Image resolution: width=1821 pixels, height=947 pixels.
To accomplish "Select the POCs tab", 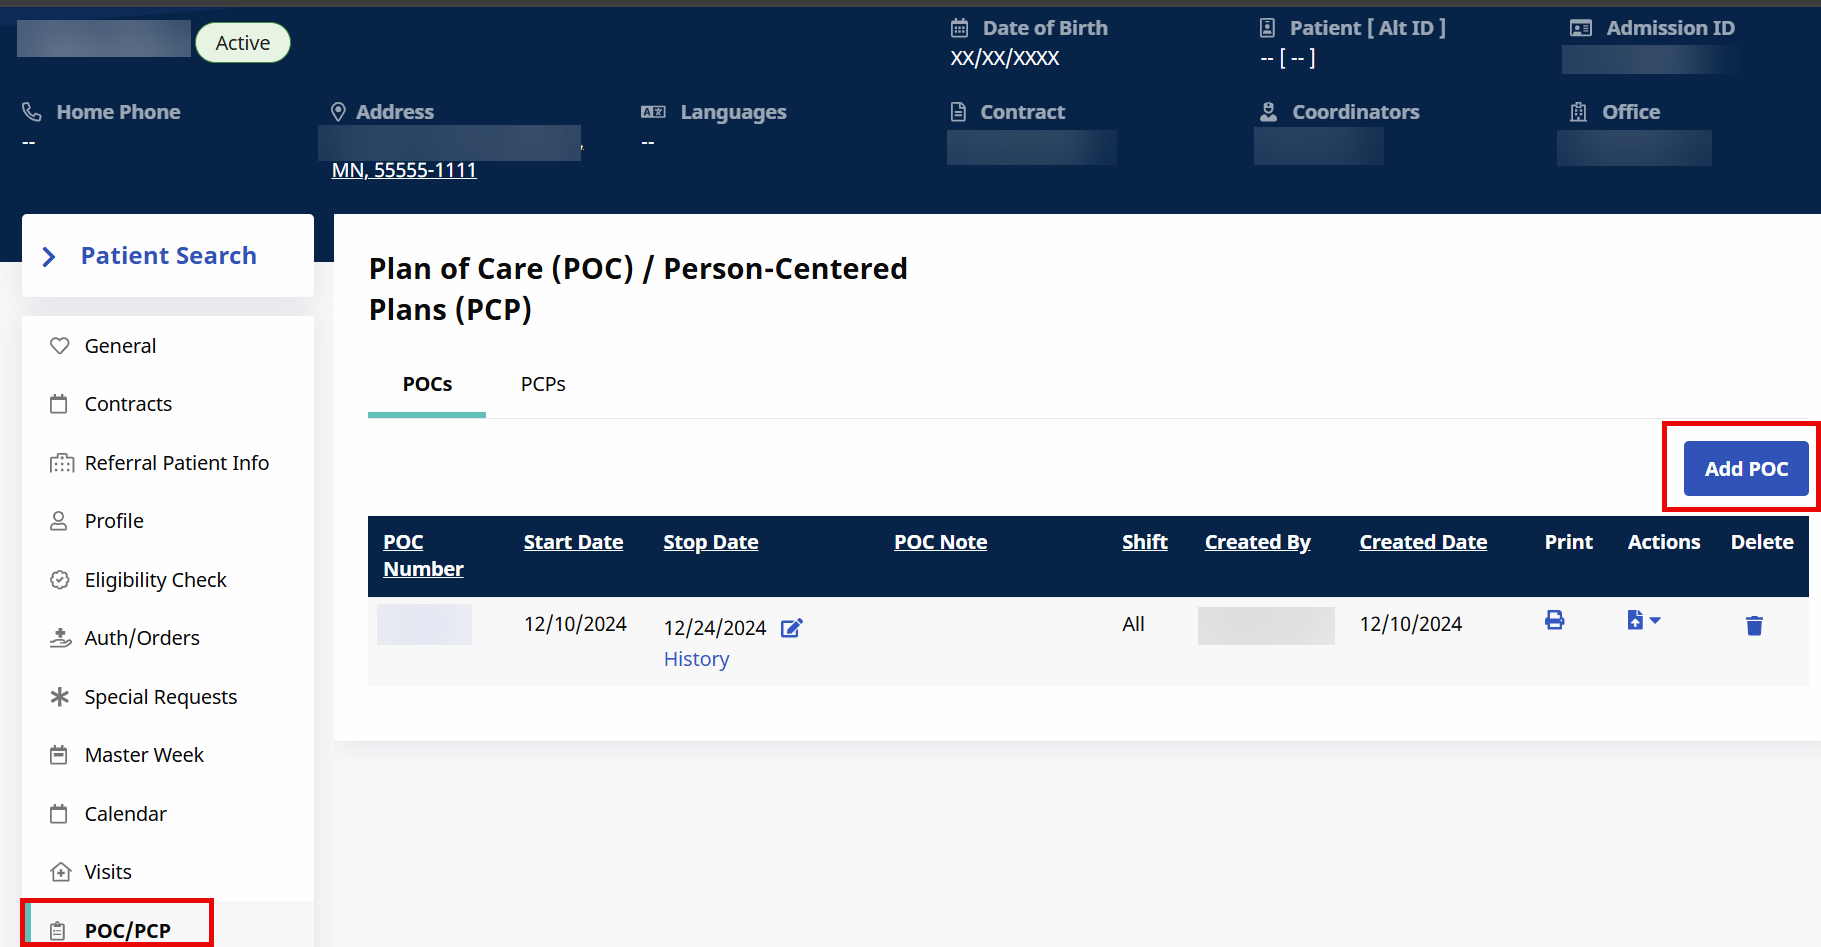I will click(x=427, y=384).
